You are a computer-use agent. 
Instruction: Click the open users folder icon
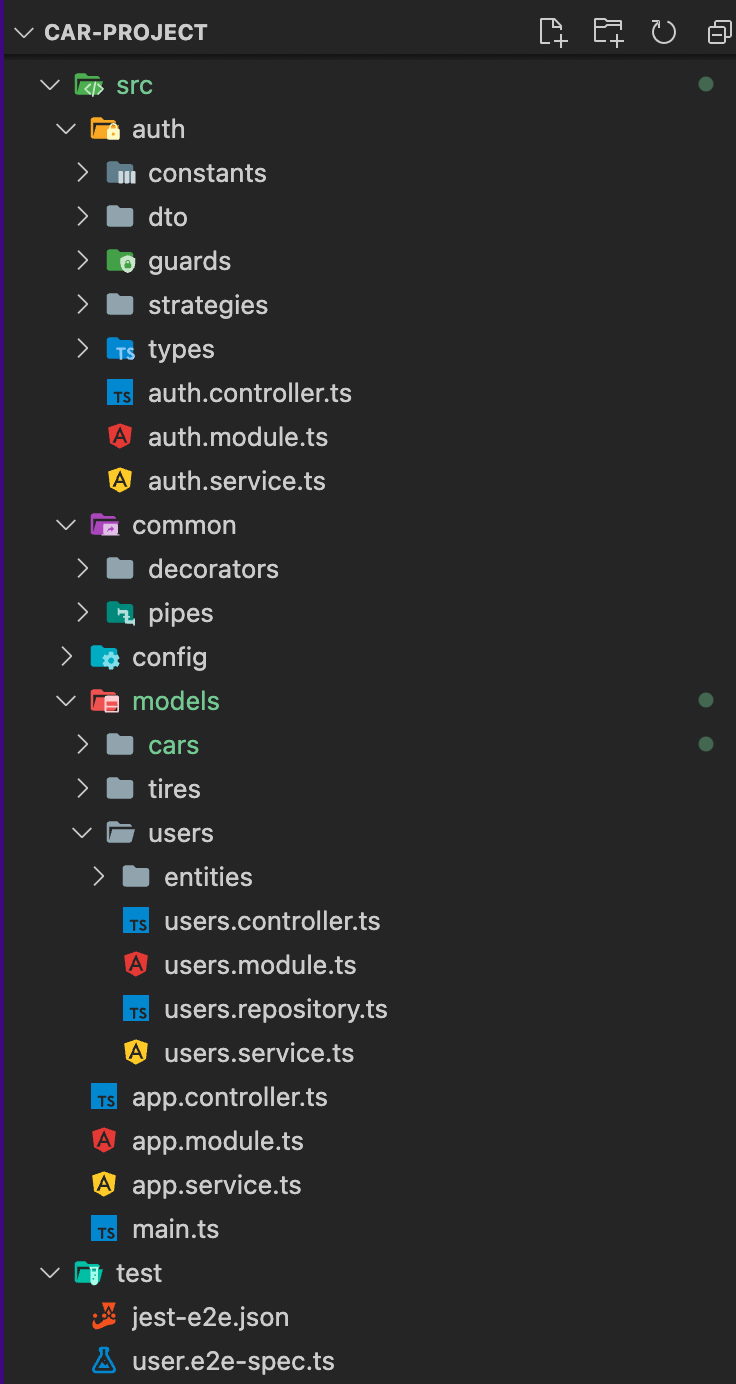(x=120, y=833)
